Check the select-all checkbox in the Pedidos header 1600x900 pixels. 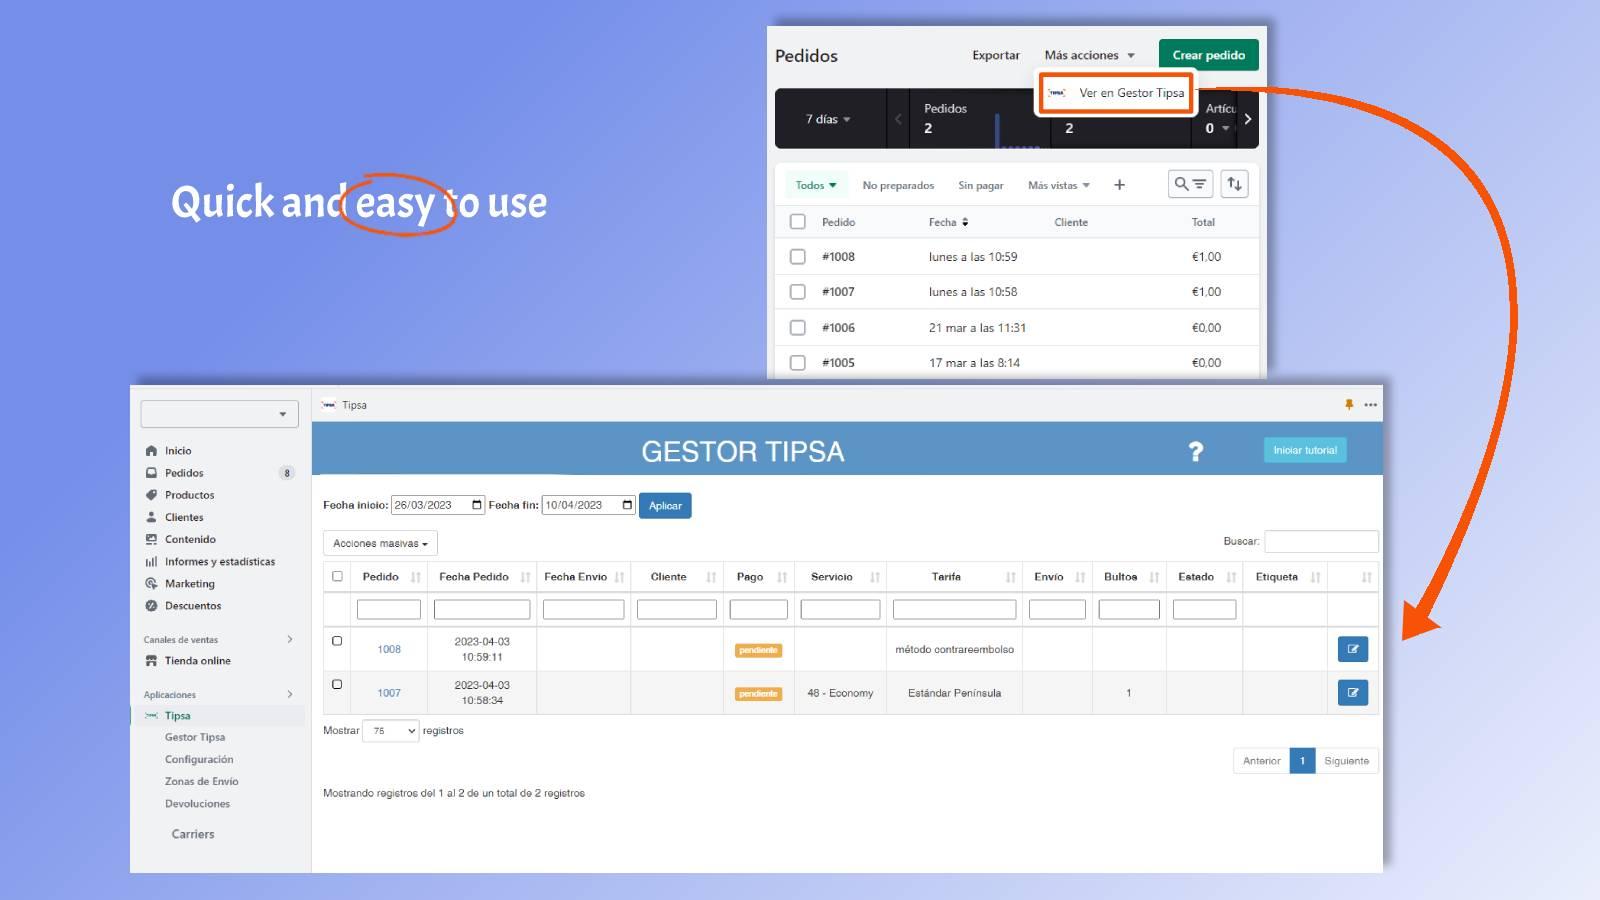tap(798, 221)
